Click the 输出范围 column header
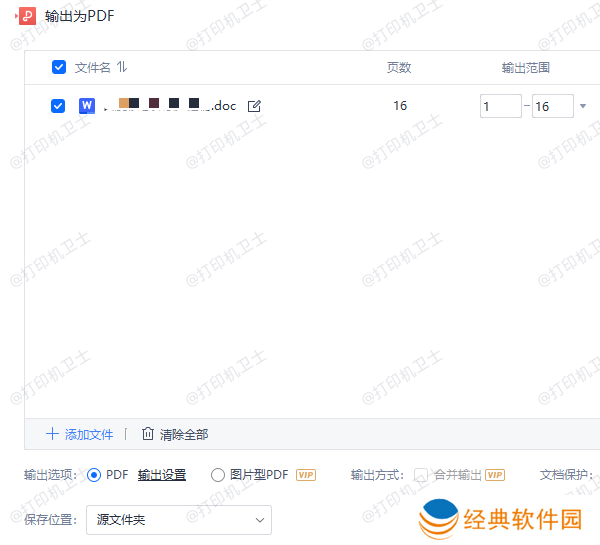600x545 pixels. [x=526, y=68]
